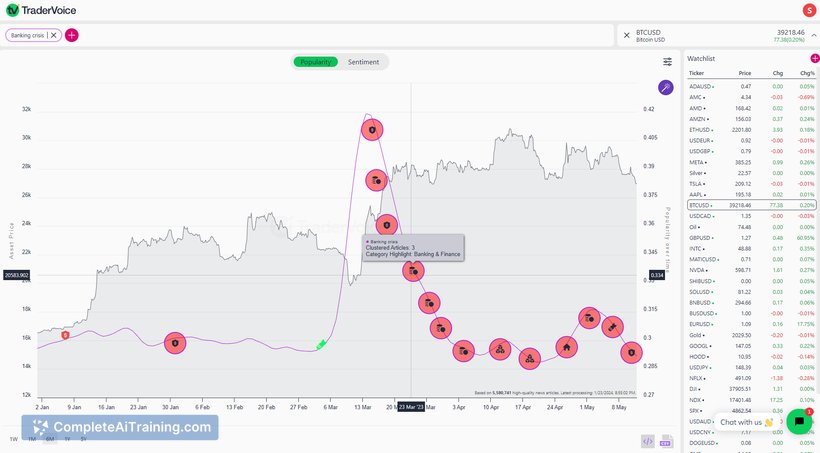The width and height of the screenshot is (820, 453).
Task: Open SOLUSD in the watchlist
Action: [751, 292]
